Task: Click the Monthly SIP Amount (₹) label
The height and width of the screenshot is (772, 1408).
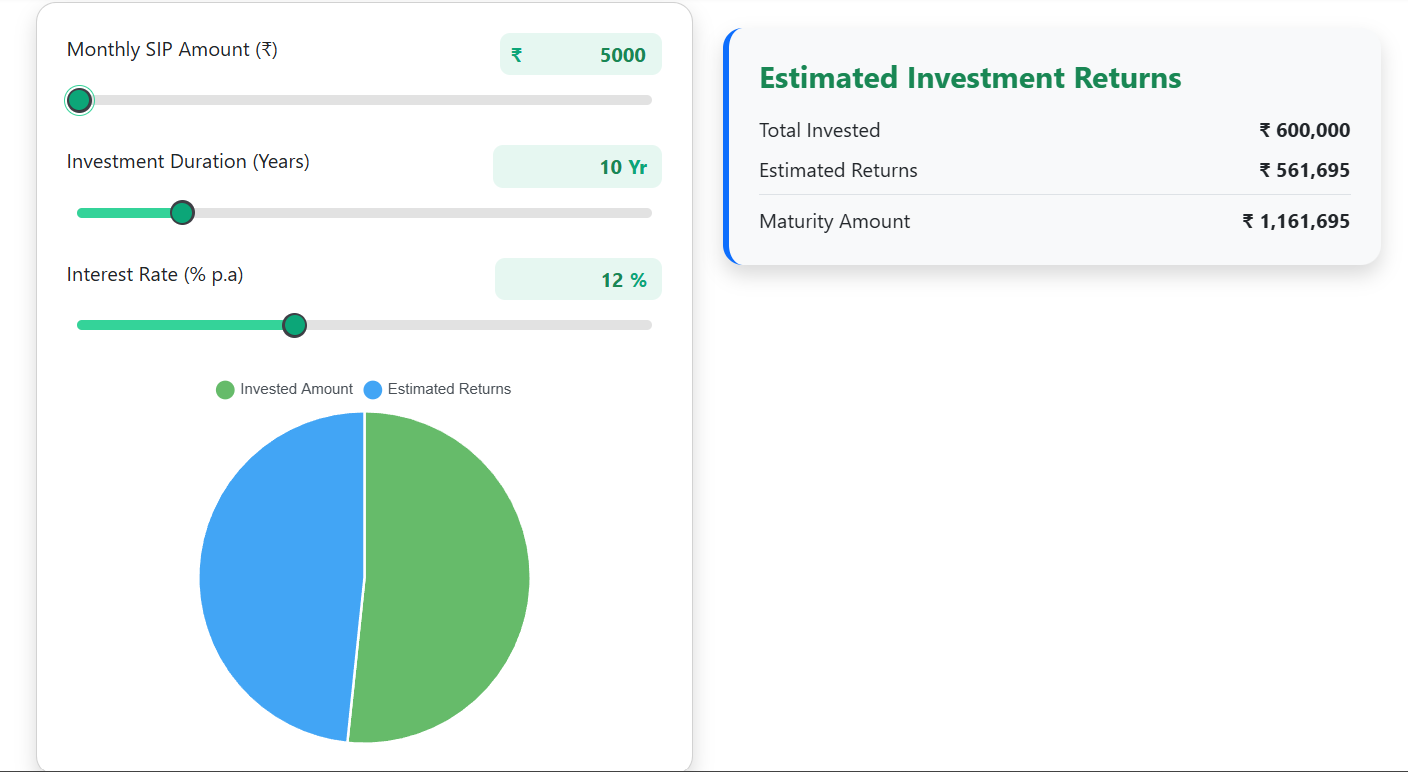Action: click(172, 49)
